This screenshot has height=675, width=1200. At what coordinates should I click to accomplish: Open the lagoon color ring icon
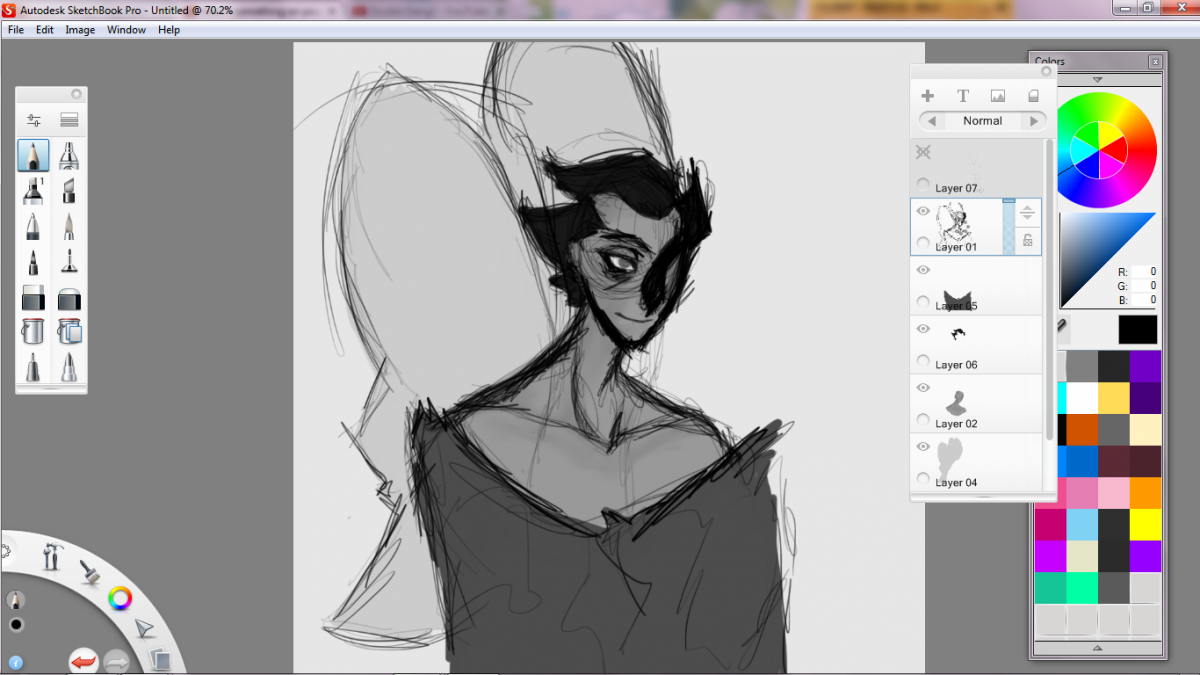pos(120,598)
